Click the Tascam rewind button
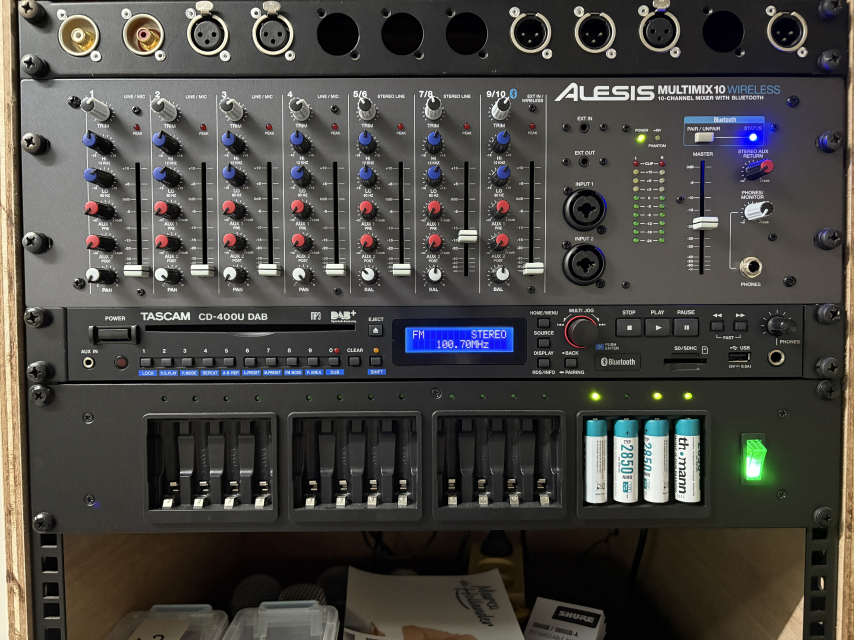The image size is (854, 640). click(717, 326)
